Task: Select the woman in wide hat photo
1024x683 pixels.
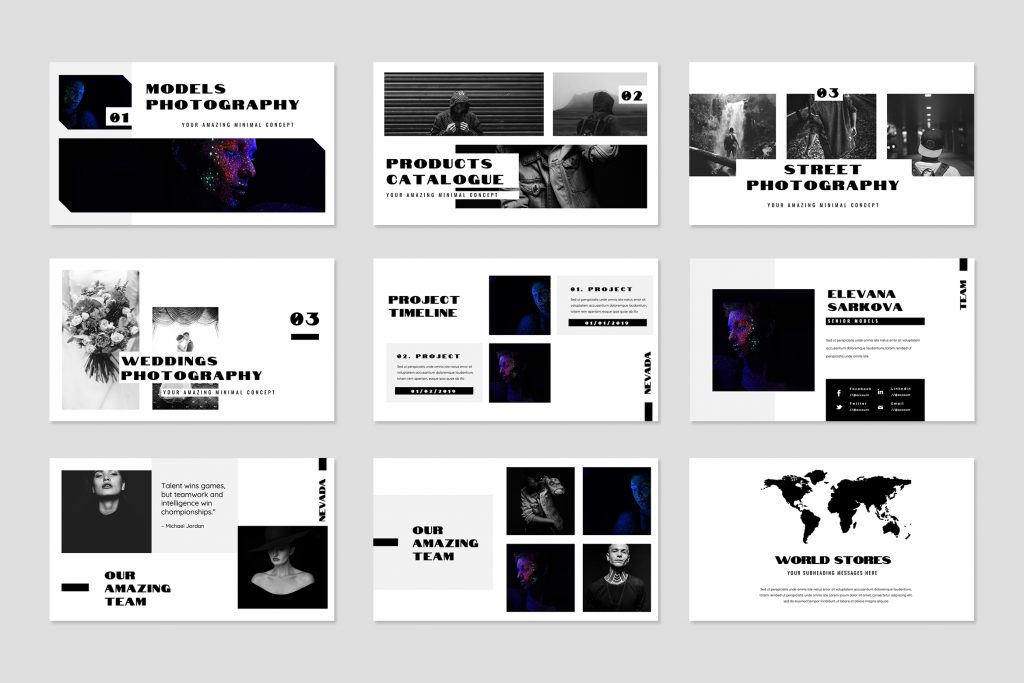Action: coord(283,567)
